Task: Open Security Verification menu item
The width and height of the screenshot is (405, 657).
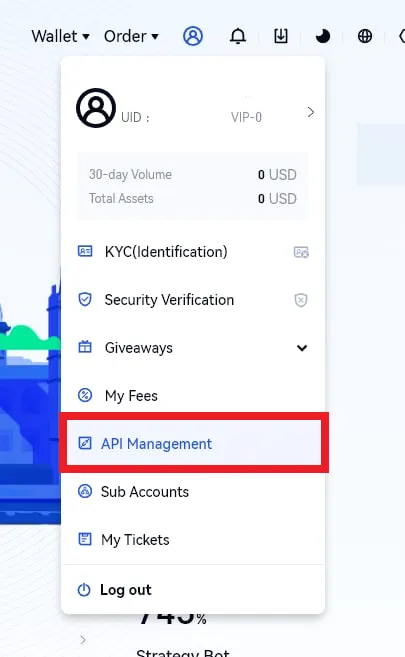Action: click(x=193, y=300)
